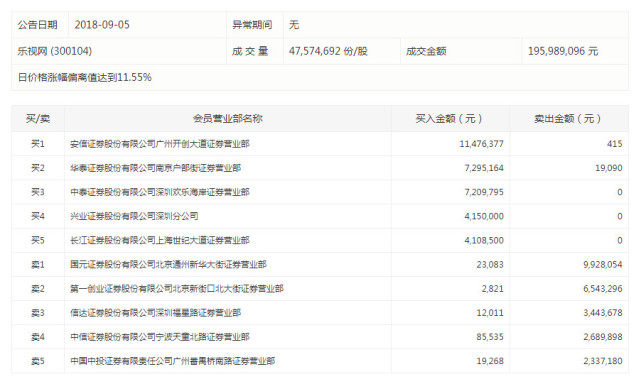
Task: Click 中国中投证券有限责任公司广州番禺桥南路证券营业部
Action: pos(173,361)
